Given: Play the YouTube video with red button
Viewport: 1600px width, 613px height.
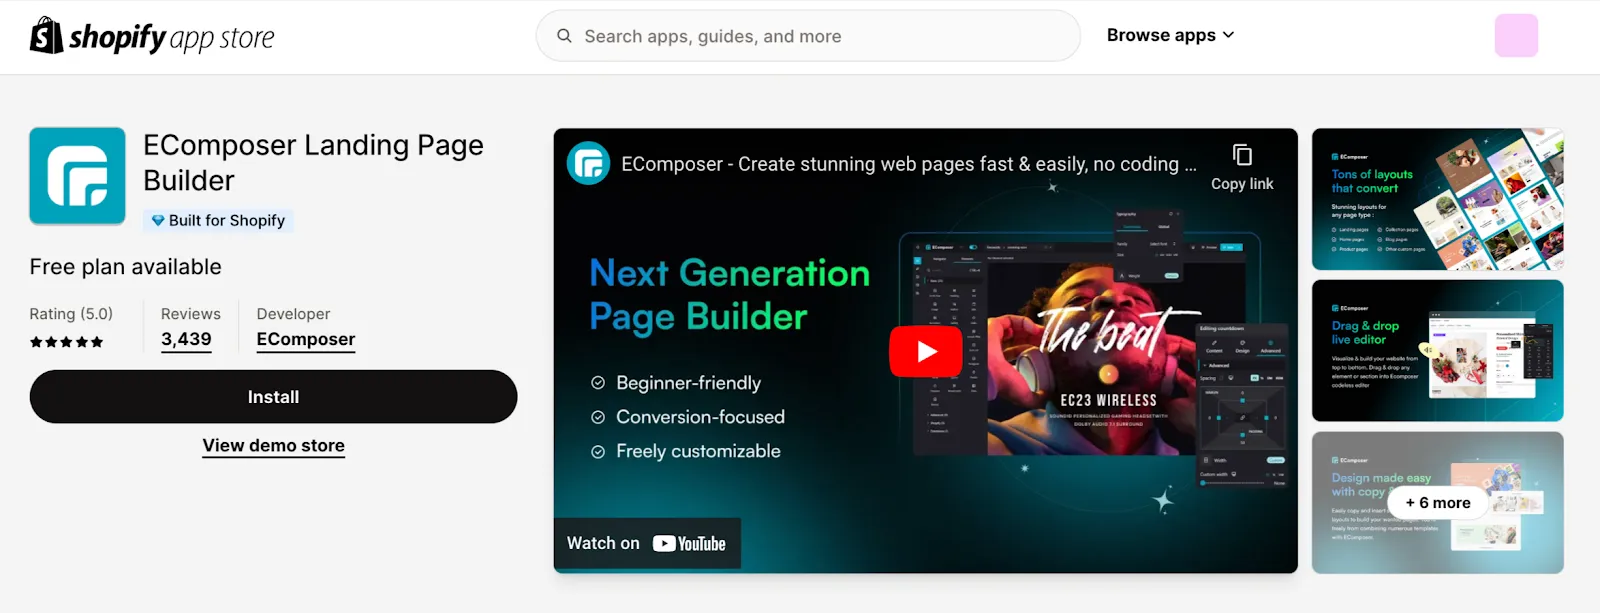Looking at the screenshot, I should [x=926, y=351].
